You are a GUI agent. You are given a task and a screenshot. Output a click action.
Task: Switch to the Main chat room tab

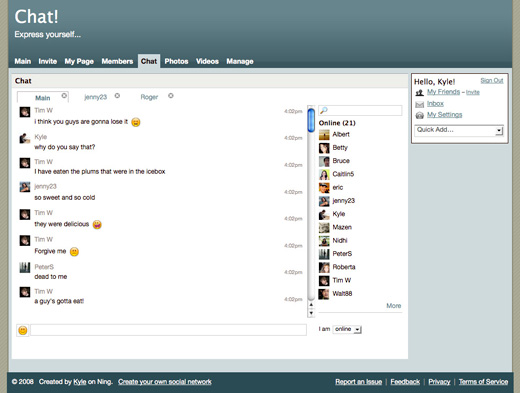click(43, 98)
